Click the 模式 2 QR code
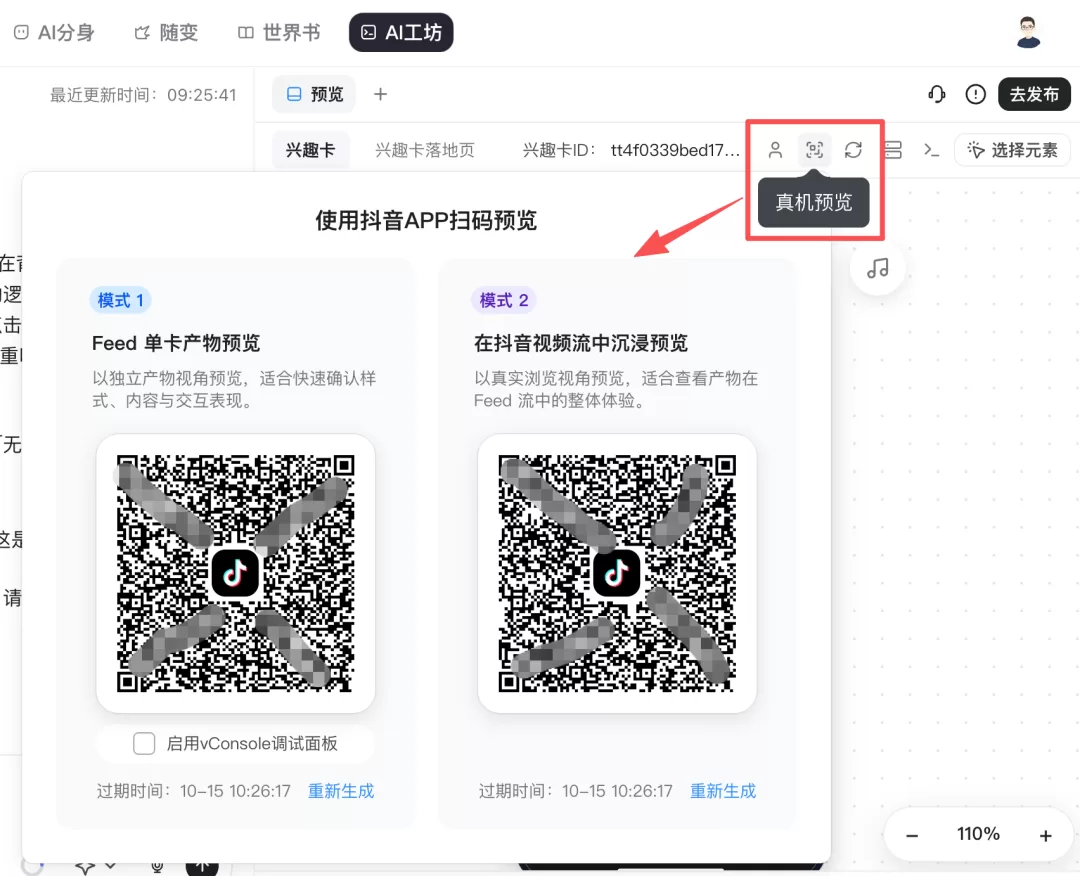The image size is (1080, 876). [x=616, y=573]
